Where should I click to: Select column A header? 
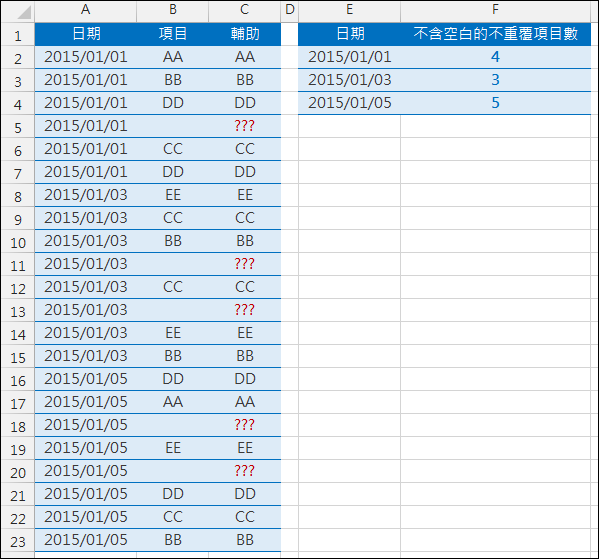point(86,10)
